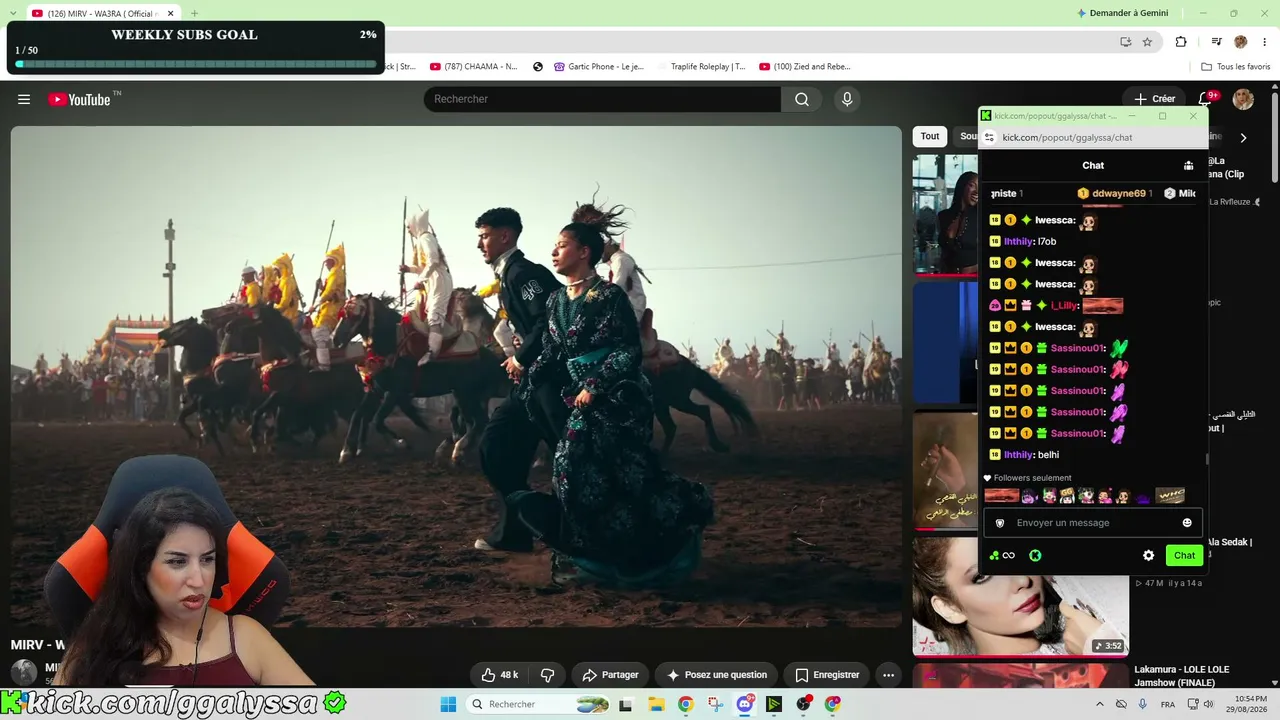1280x720 pixels.
Task: Open a new Chrome tab
Action: 194,14
